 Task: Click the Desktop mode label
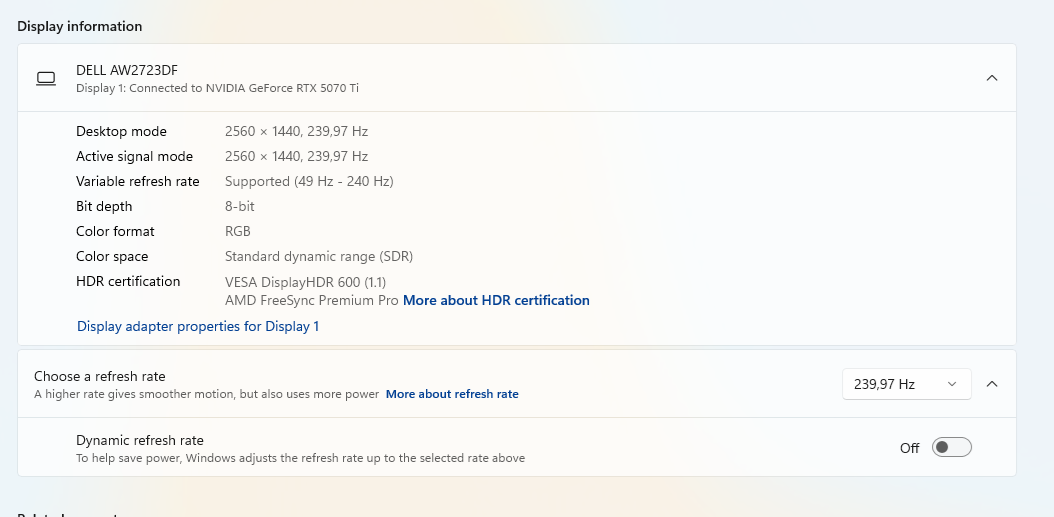click(x=121, y=131)
